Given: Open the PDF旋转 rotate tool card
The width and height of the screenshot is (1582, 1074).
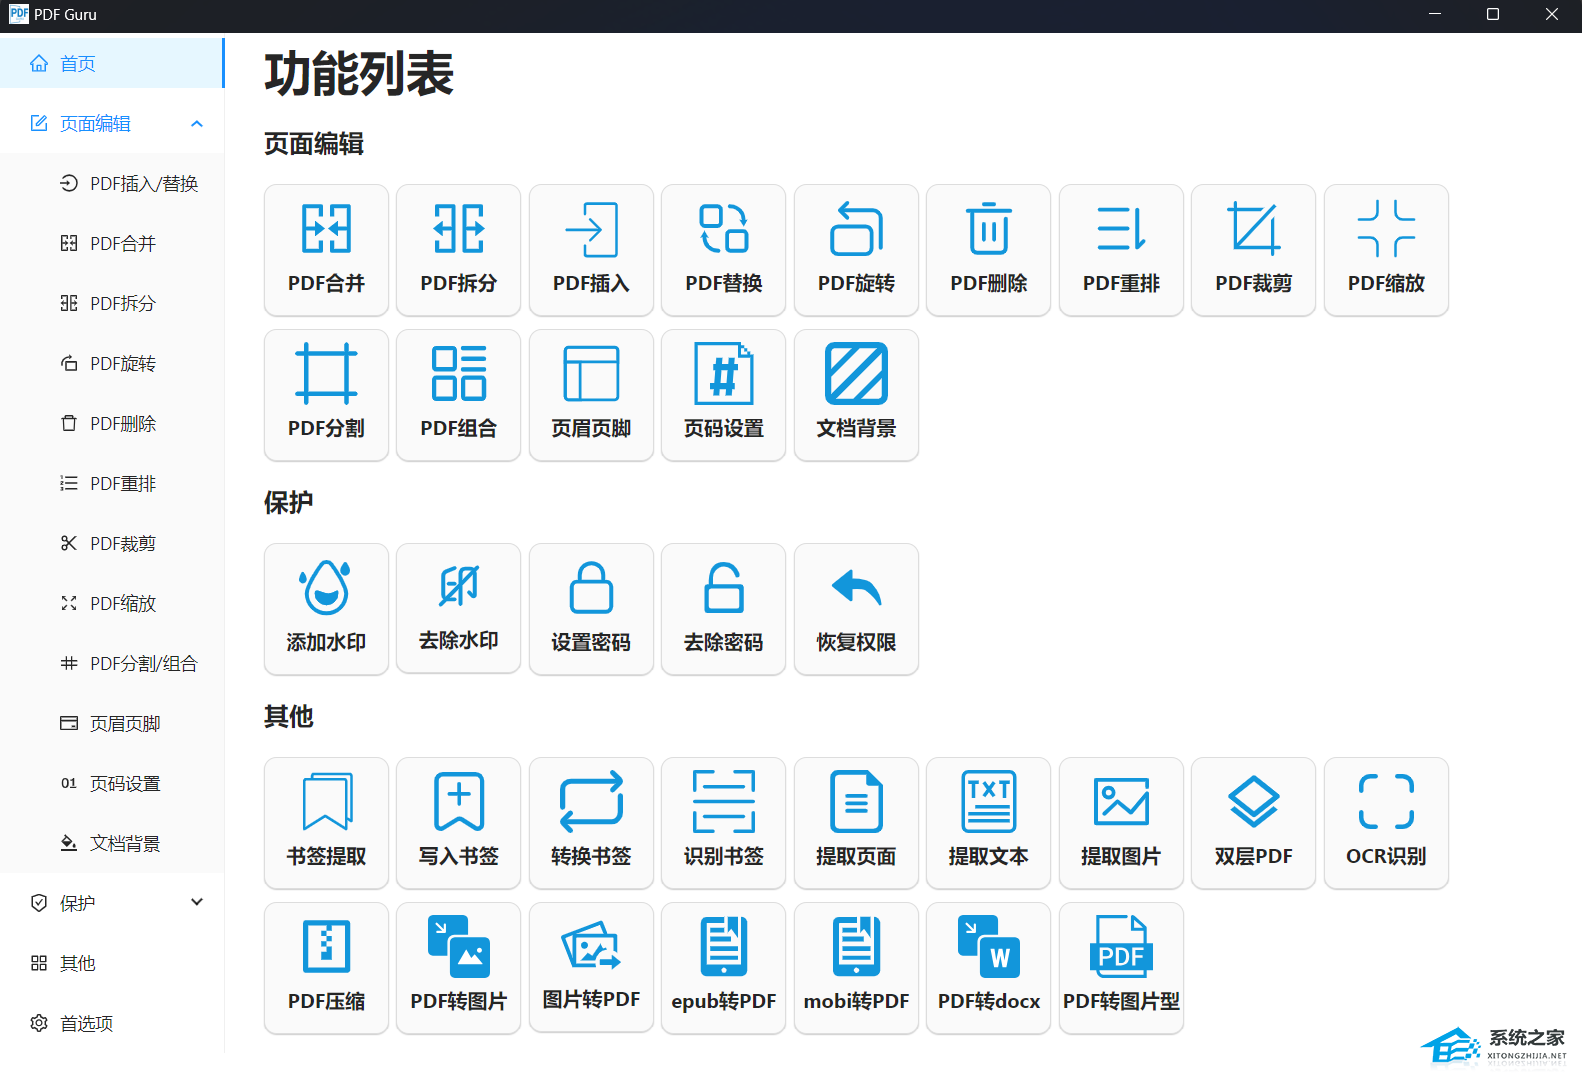Looking at the screenshot, I should [x=856, y=250].
